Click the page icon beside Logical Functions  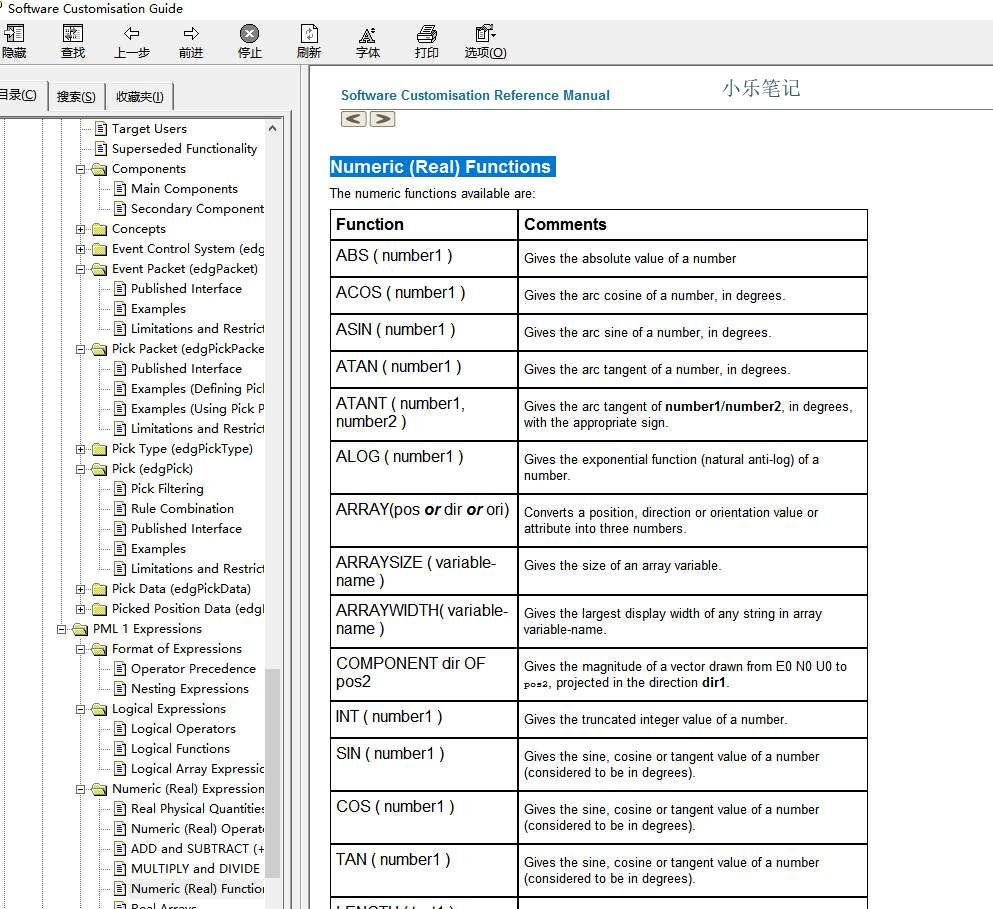(x=120, y=749)
